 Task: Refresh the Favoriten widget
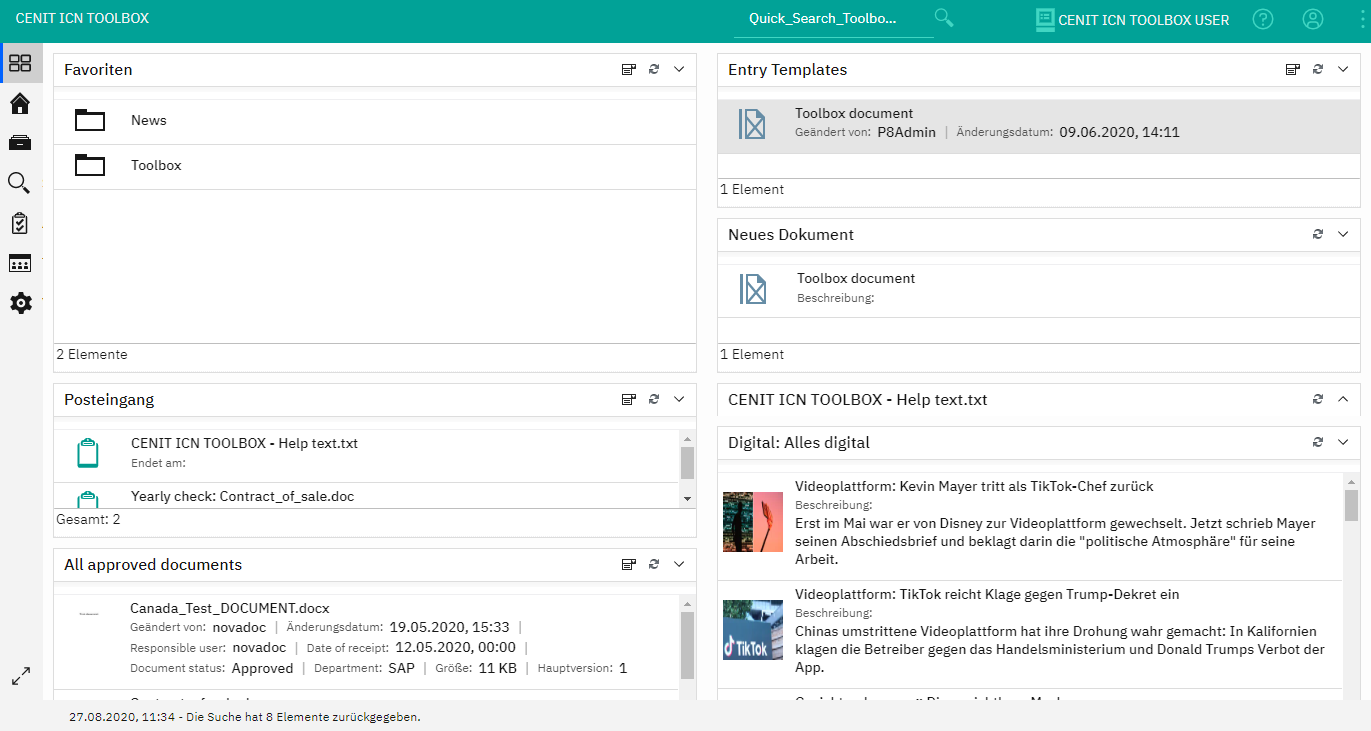(654, 69)
